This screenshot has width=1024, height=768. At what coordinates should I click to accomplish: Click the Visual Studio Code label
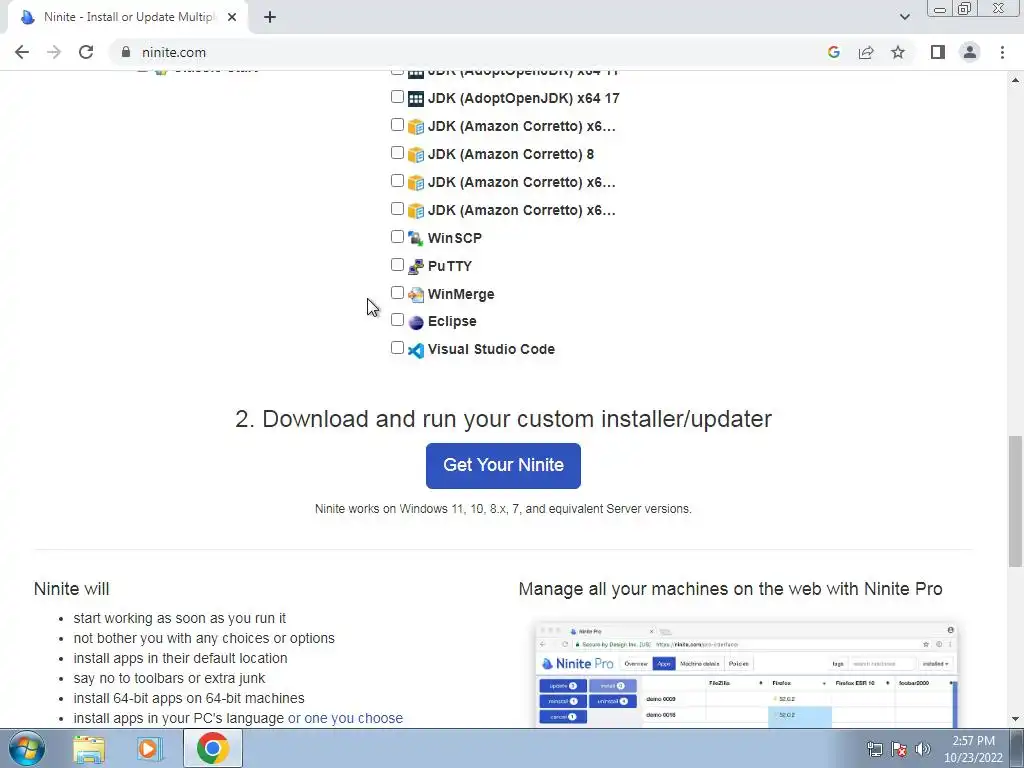pyautogui.click(x=491, y=349)
